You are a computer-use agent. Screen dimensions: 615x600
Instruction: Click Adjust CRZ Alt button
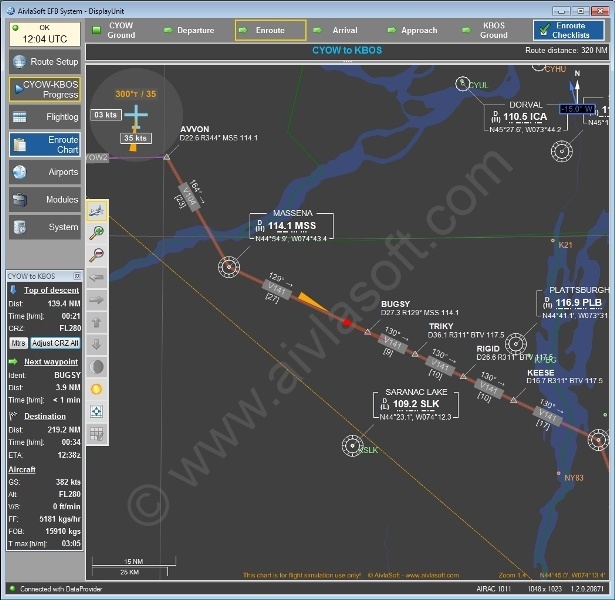point(55,343)
